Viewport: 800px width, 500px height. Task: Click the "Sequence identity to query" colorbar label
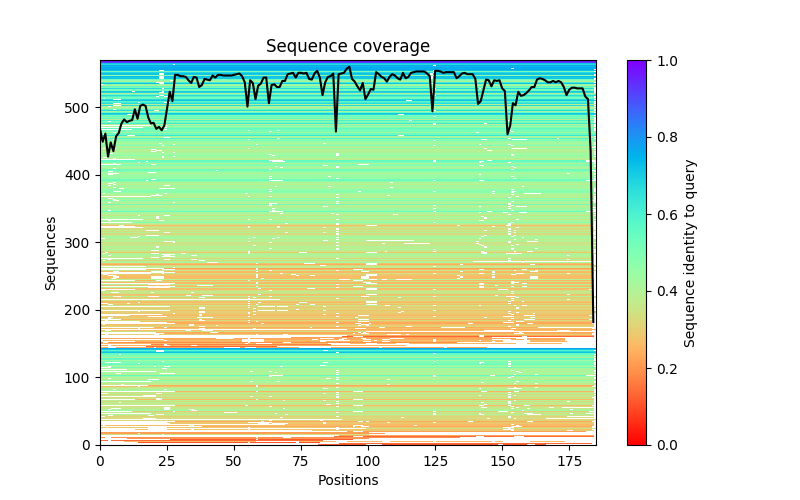pos(691,253)
